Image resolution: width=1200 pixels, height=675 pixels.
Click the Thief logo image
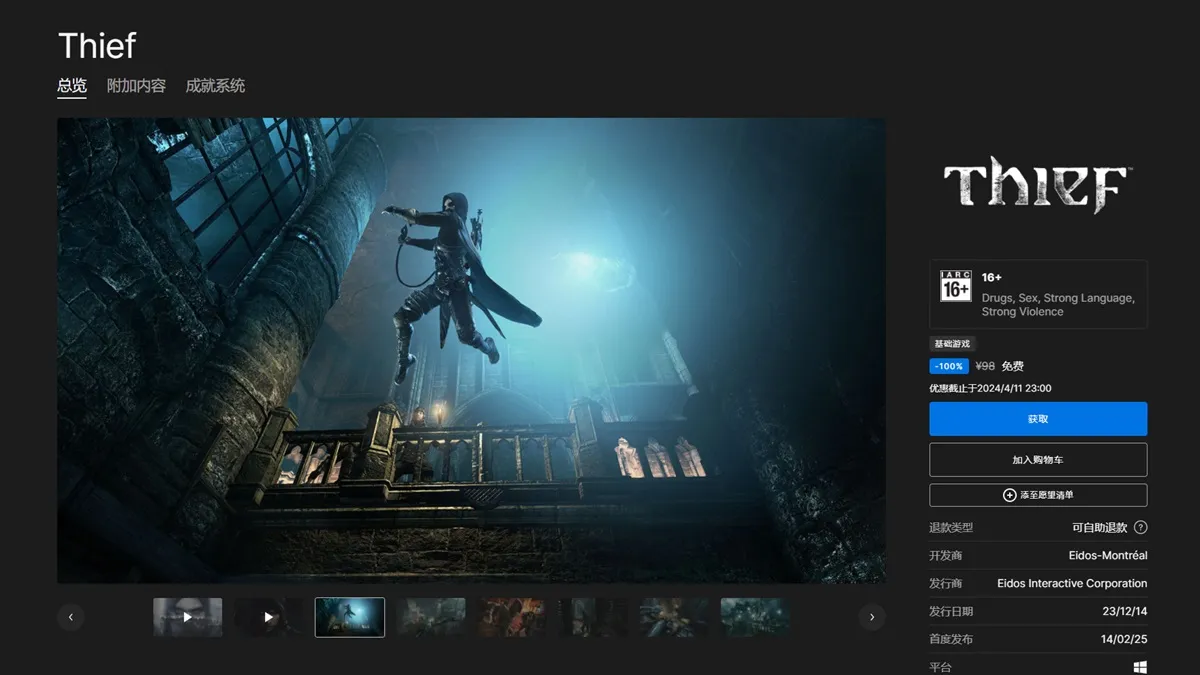pyautogui.click(x=1038, y=184)
